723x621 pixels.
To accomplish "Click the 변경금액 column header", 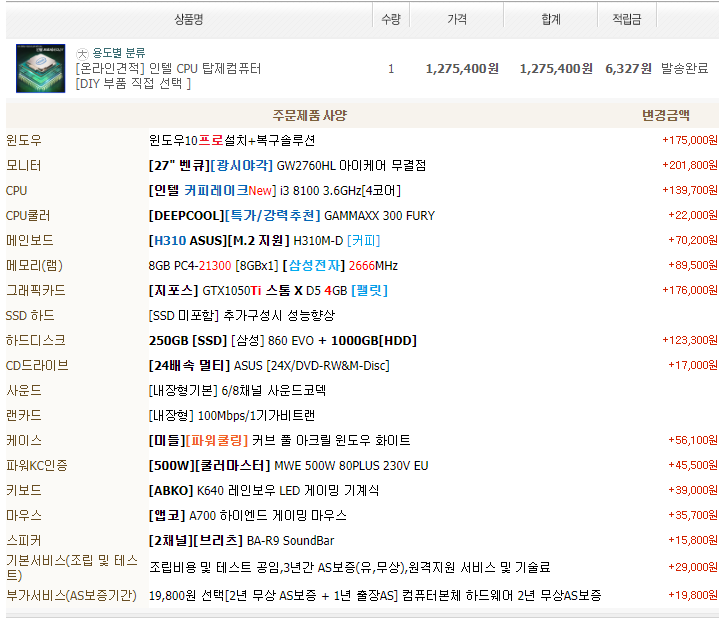I will [666, 115].
